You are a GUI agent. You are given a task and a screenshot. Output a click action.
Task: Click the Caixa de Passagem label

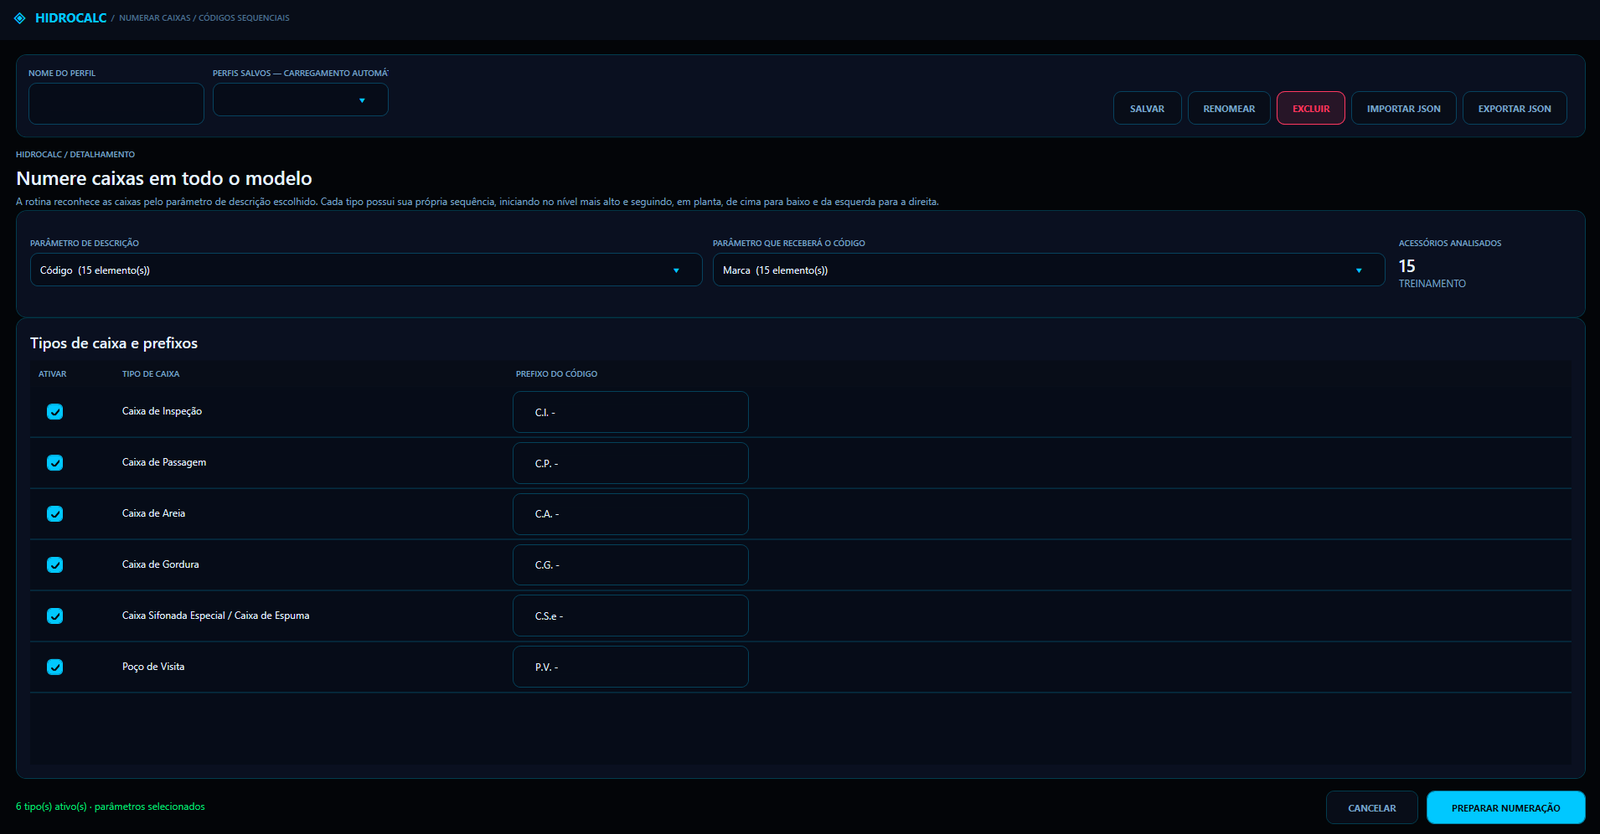point(164,462)
